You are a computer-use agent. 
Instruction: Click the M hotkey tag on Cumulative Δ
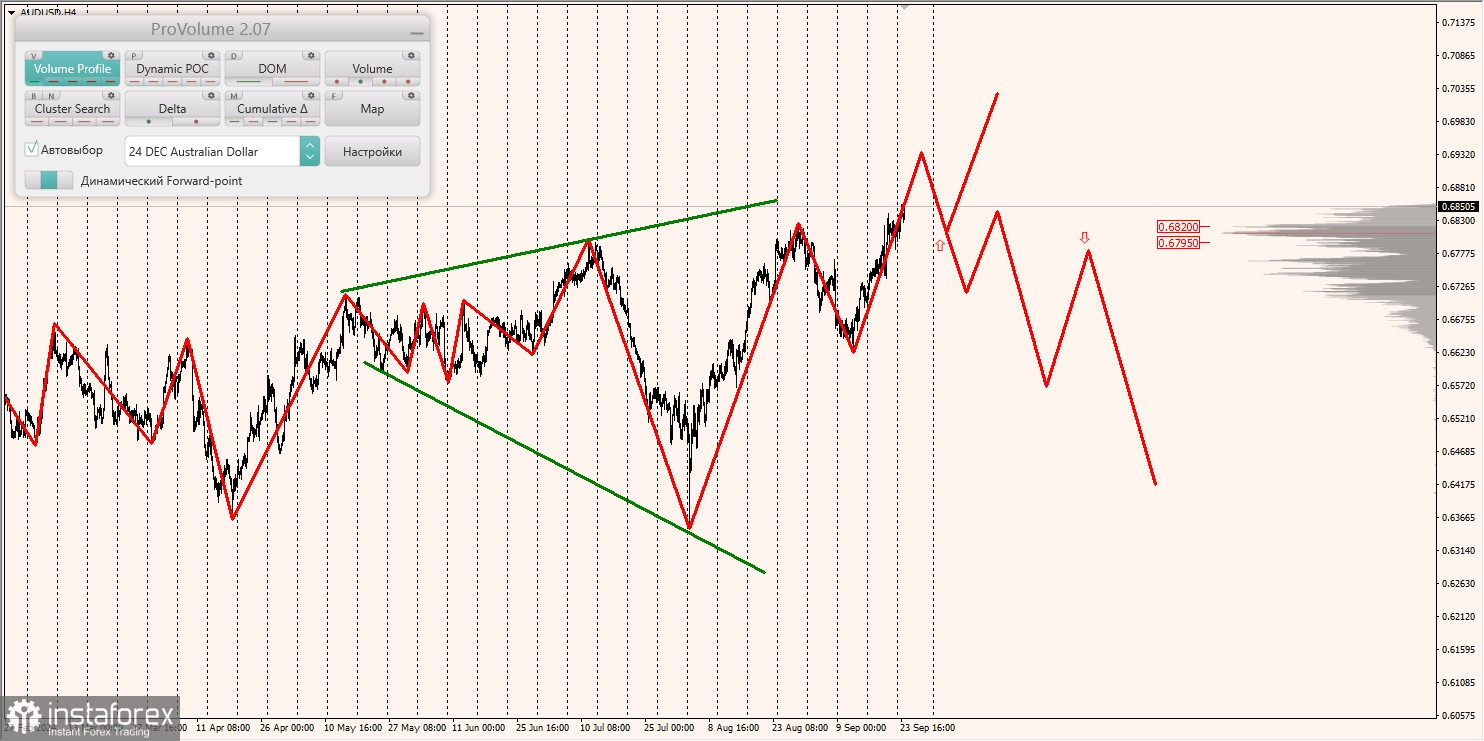point(234,96)
